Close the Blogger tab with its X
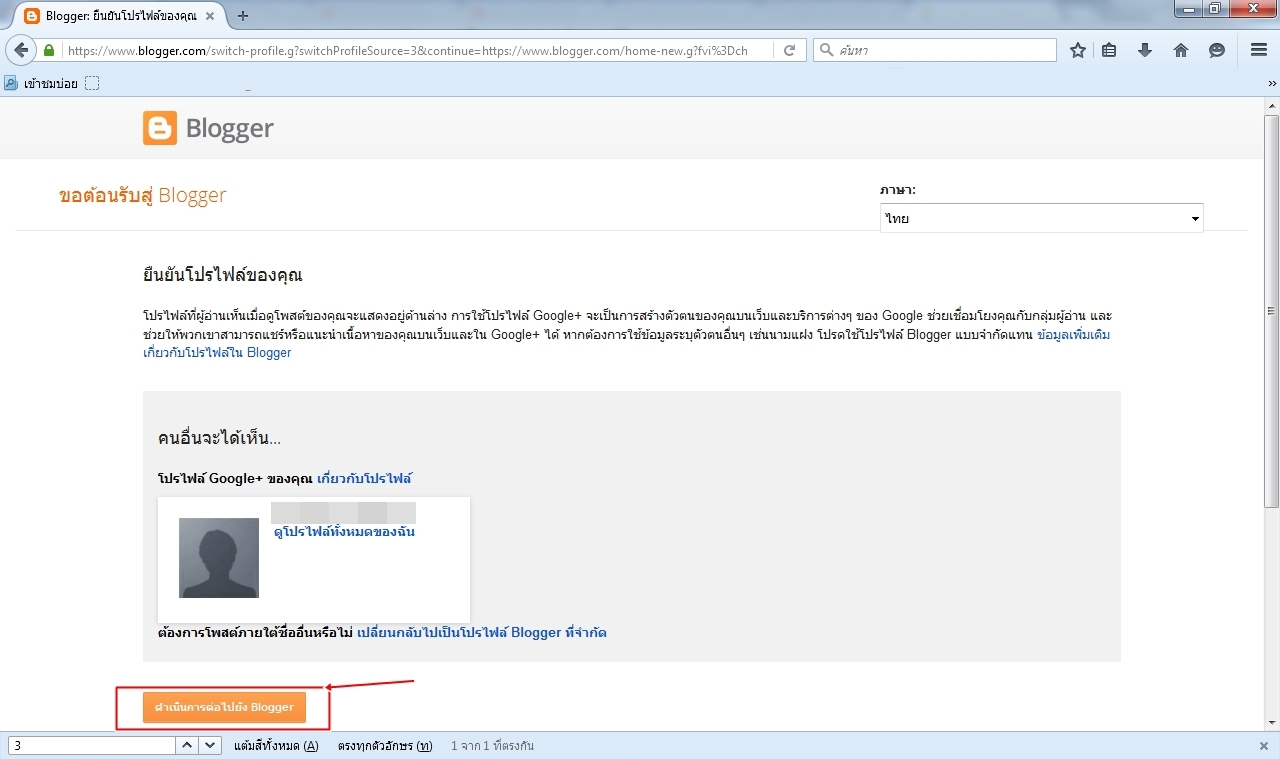The height and width of the screenshot is (759, 1280). click(210, 16)
